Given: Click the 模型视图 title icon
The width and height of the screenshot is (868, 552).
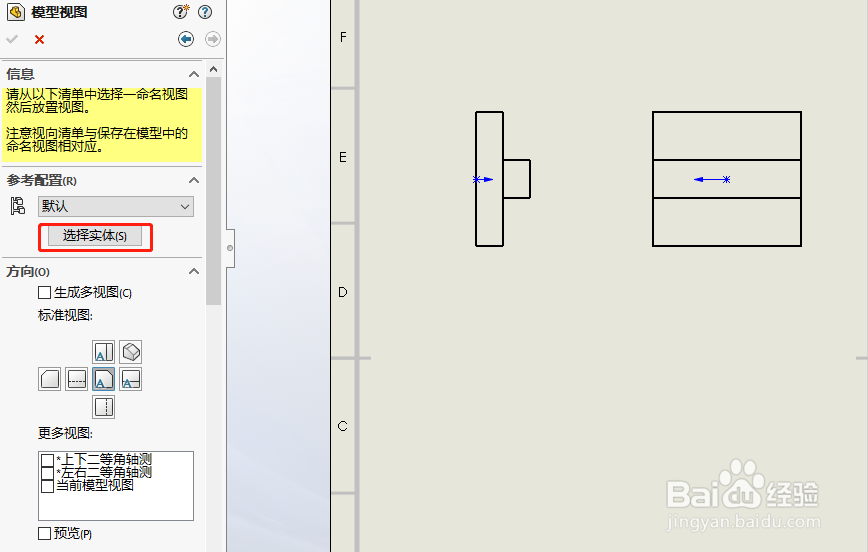Looking at the screenshot, I should pyautogui.click(x=16, y=12).
